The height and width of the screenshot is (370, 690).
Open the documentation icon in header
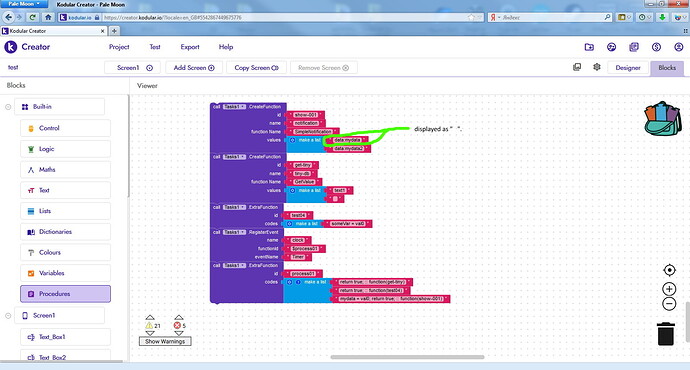pyautogui.click(x=634, y=47)
